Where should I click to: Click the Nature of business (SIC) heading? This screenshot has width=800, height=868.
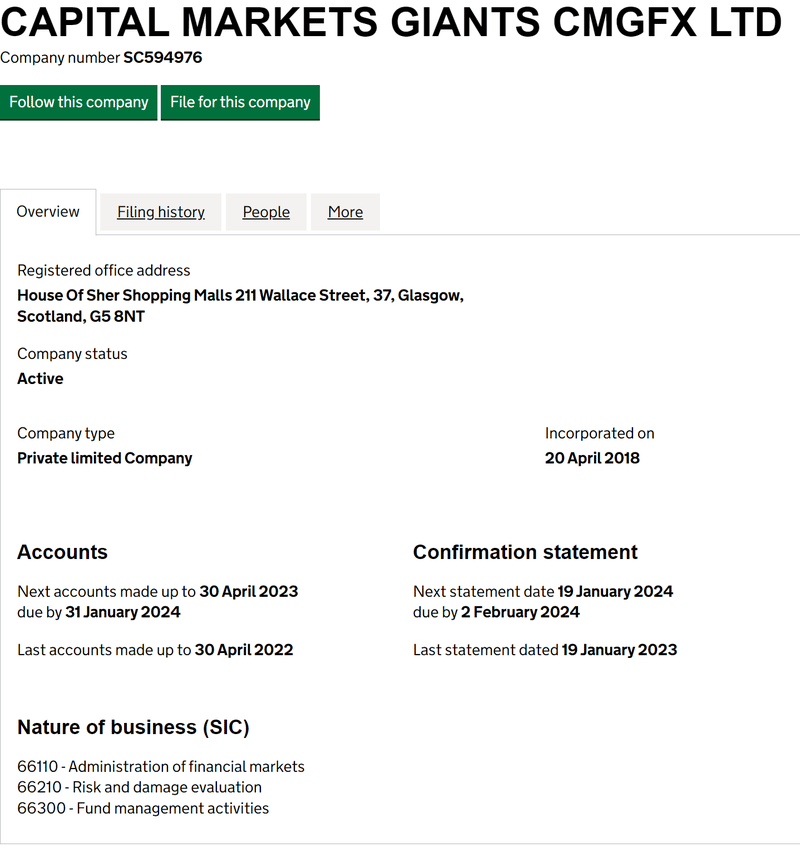(134, 727)
